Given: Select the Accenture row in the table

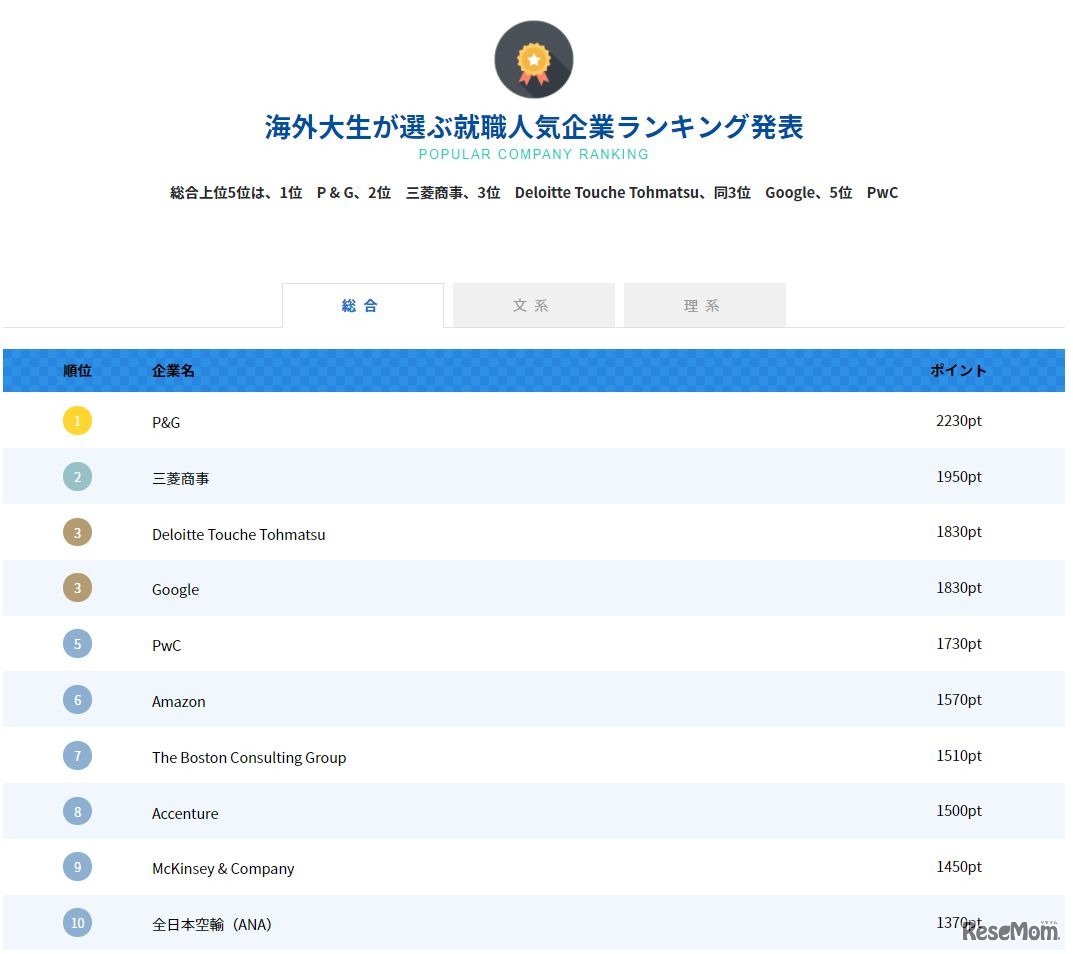Looking at the screenshot, I should (x=185, y=813).
